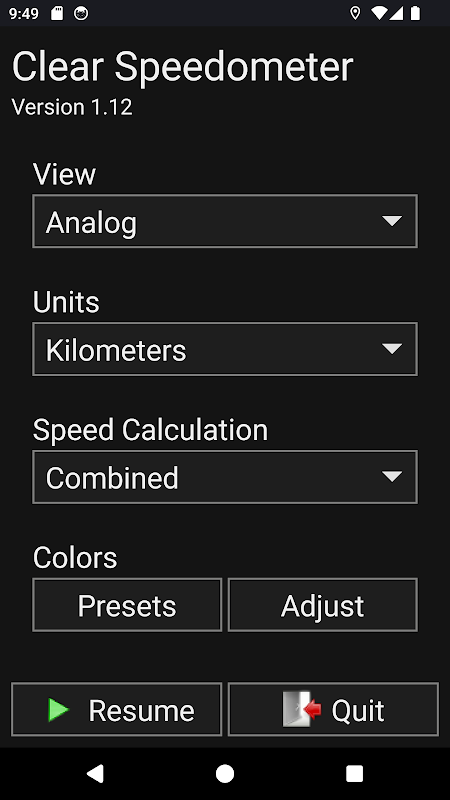Expand the arrow on the Analog selector
The height and width of the screenshot is (800, 450).
click(x=392, y=221)
